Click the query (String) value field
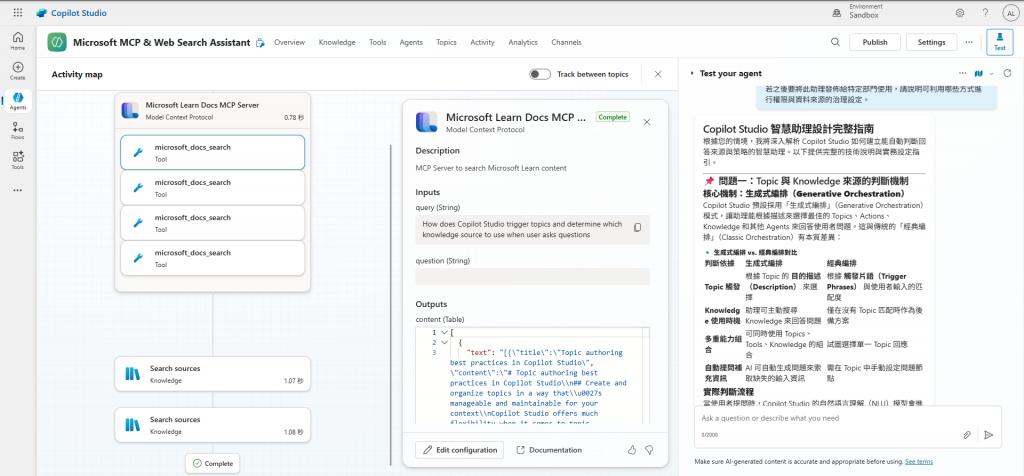Viewport: 1024px width, 476px height. pos(532,230)
